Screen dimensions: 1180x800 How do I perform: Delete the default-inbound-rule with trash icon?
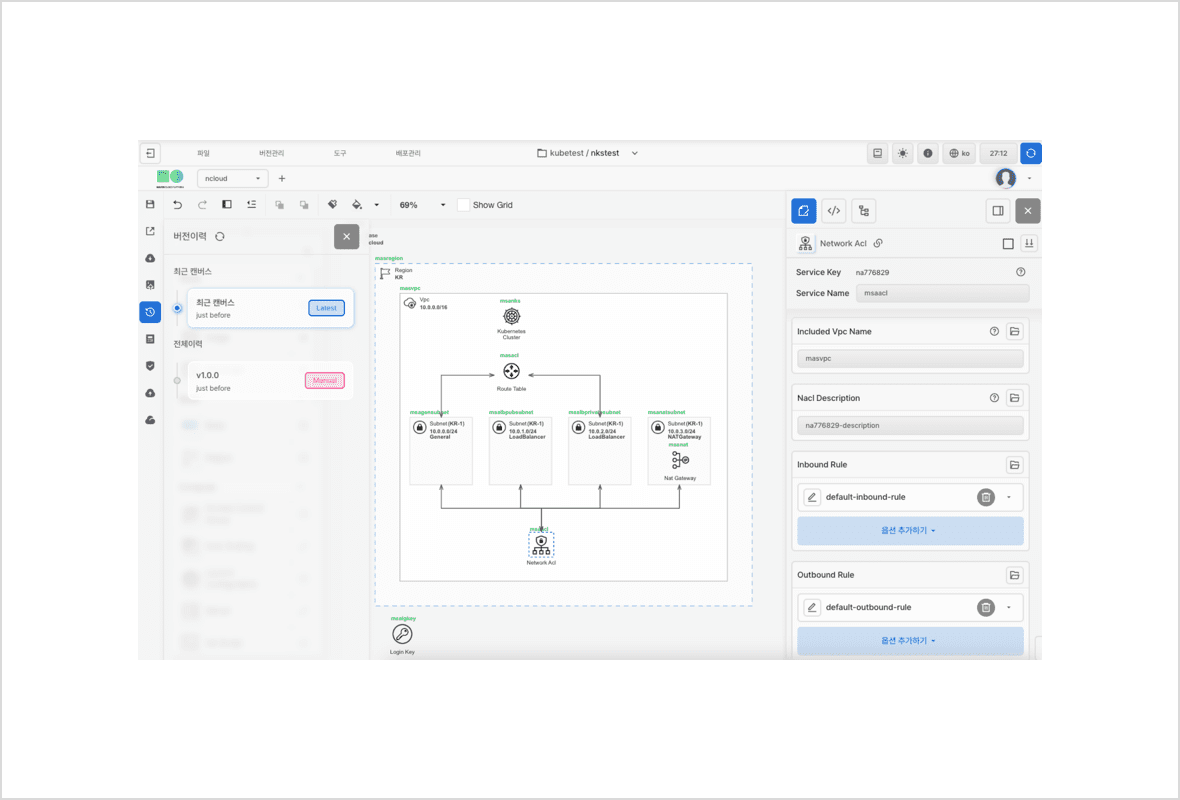(985, 497)
